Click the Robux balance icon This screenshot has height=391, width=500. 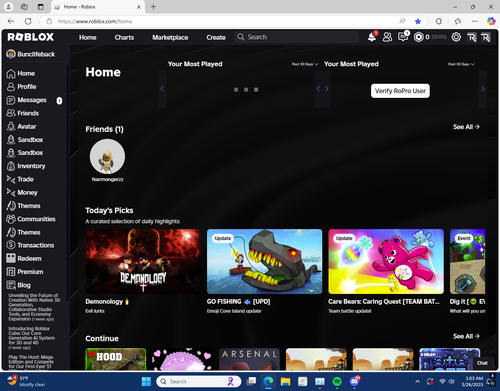coord(418,37)
